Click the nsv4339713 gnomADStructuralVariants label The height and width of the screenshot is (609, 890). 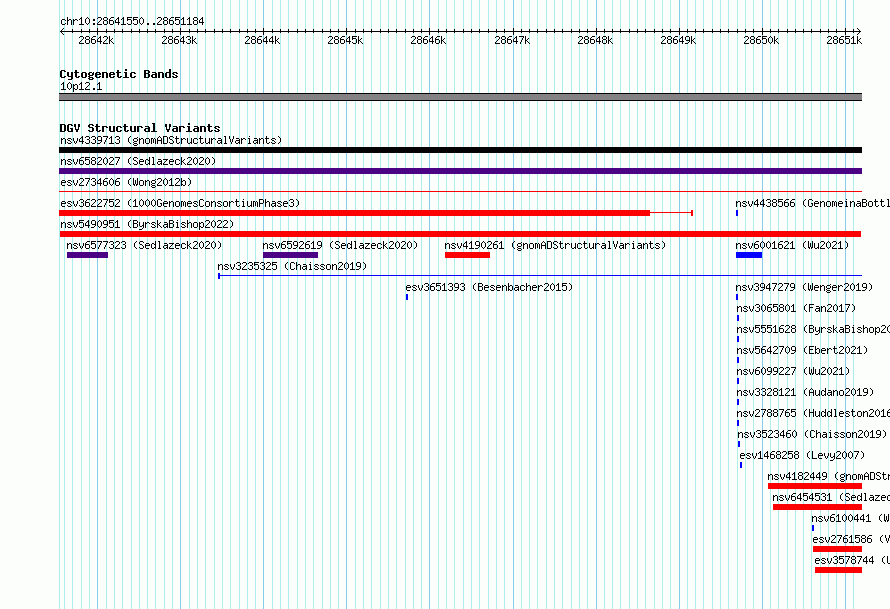point(171,140)
